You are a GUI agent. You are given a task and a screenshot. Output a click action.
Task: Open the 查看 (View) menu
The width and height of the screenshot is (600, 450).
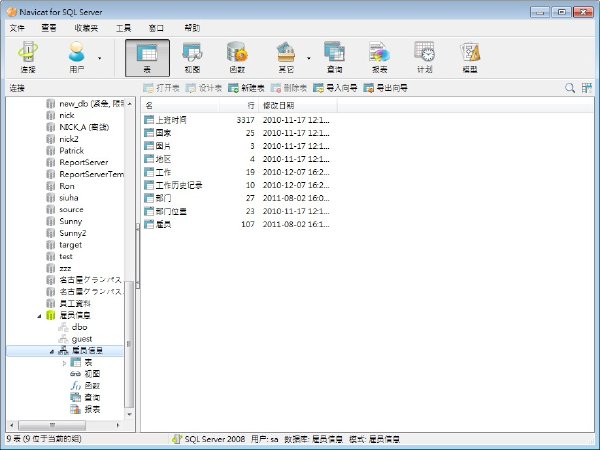pos(49,28)
